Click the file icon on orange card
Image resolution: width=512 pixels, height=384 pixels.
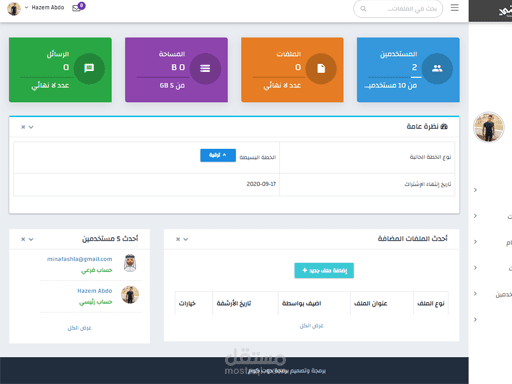coord(321,69)
